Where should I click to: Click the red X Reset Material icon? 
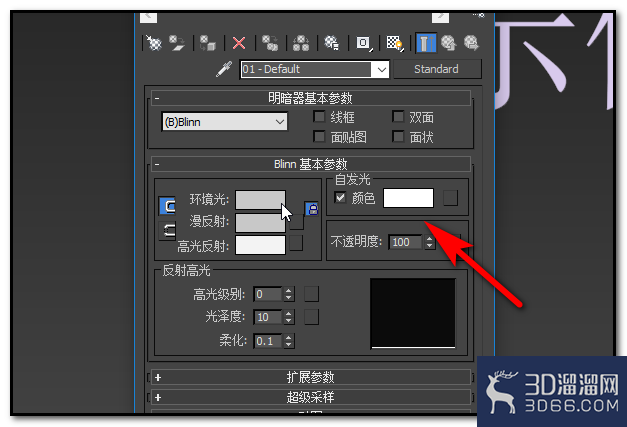[x=239, y=42]
